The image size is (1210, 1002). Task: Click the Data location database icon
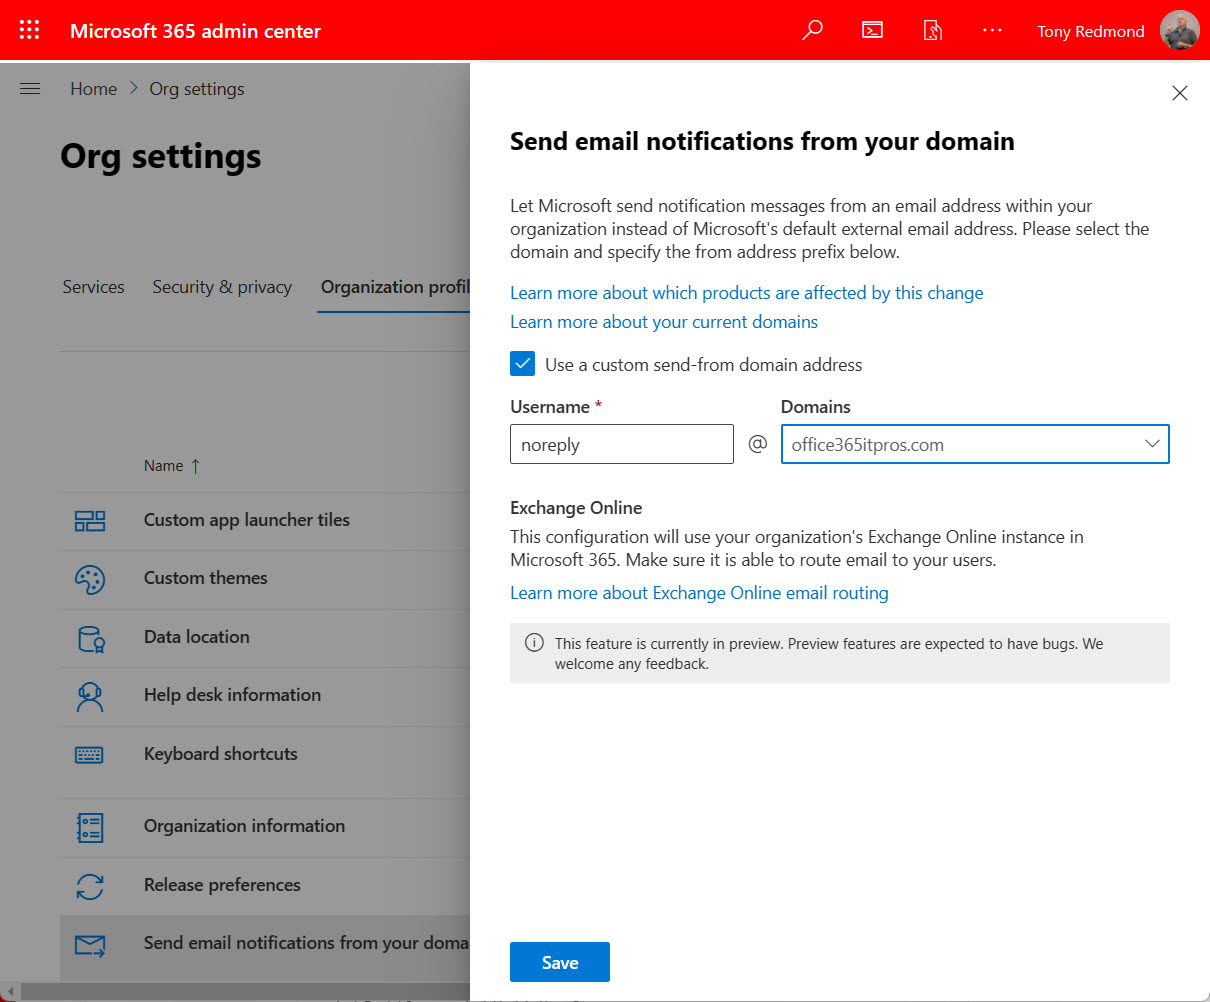(91, 638)
